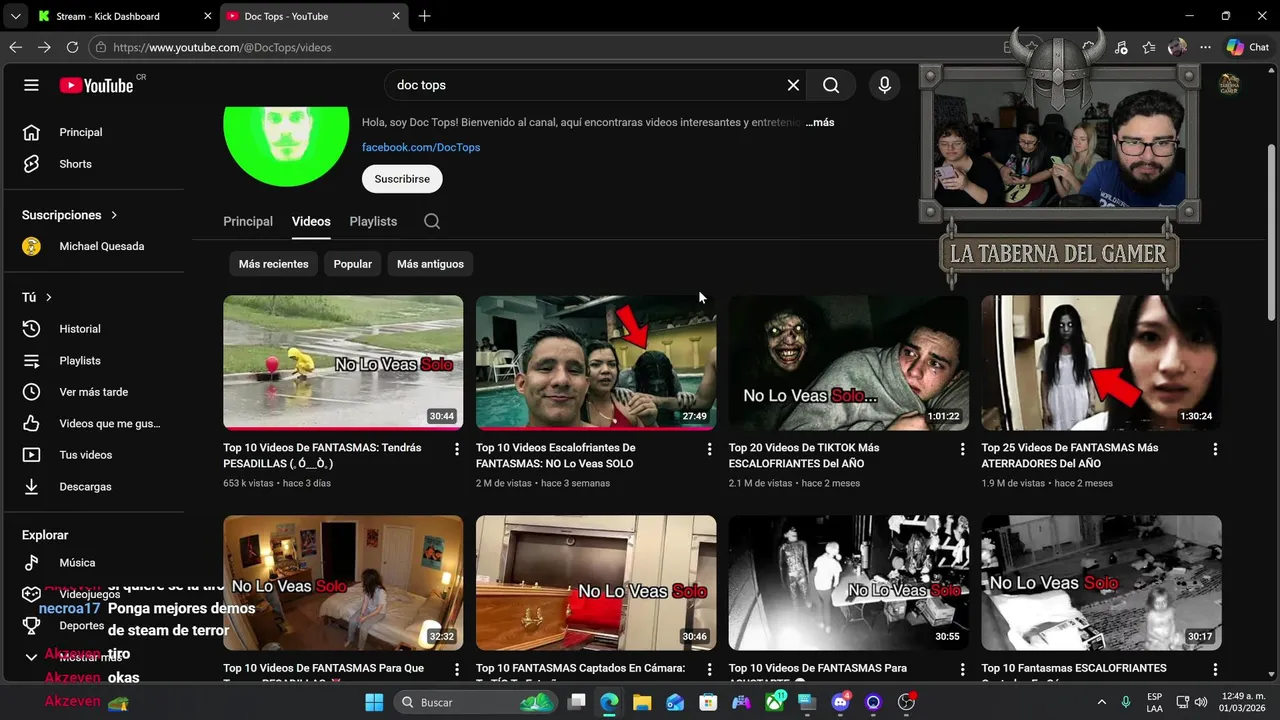Click the page vertical scrollbar

[1272, 232]
